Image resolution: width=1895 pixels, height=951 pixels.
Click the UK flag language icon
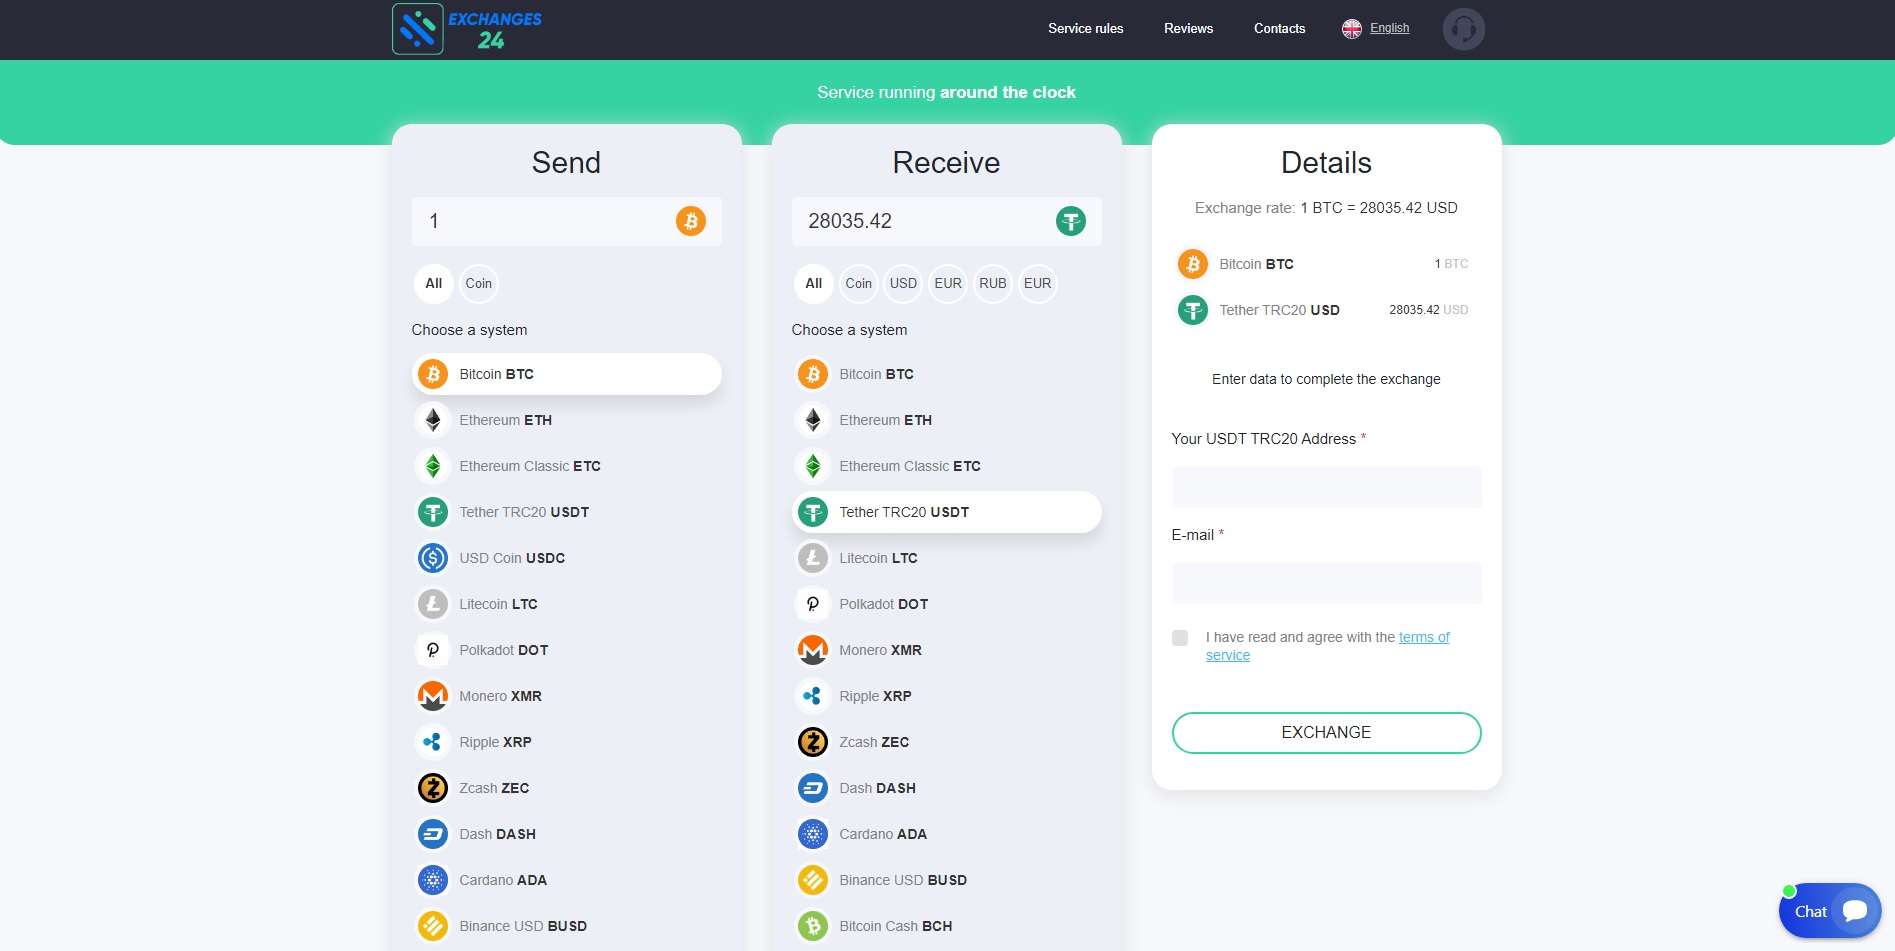tap(1352, 29)
